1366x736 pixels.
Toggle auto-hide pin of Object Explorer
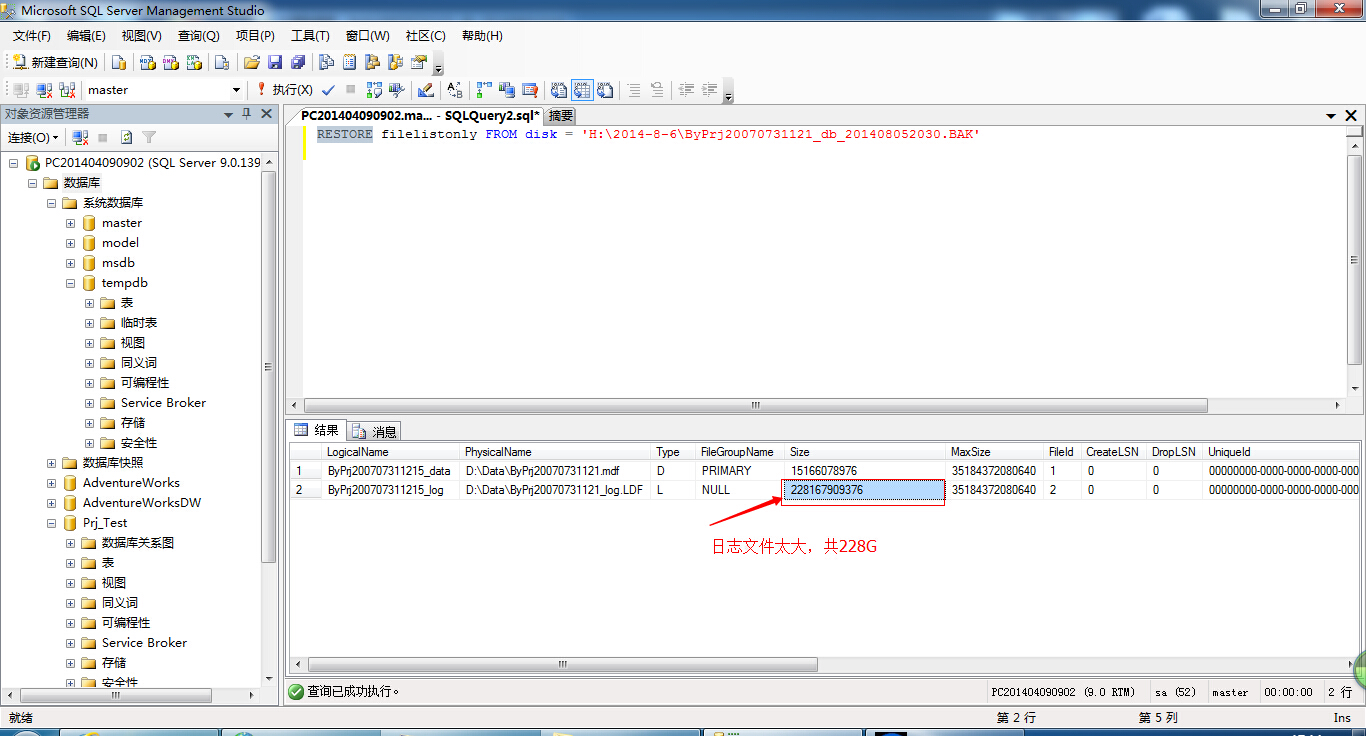click(247, 114)
